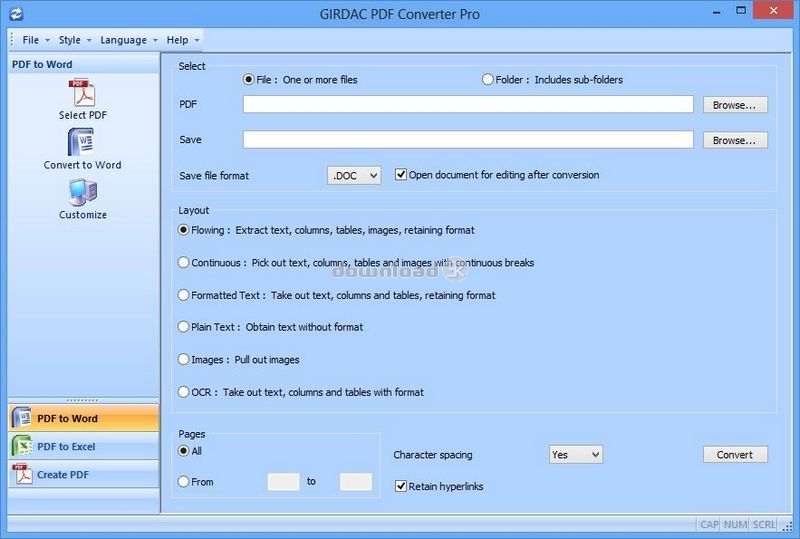Click the Convert to Word icon
800x539 pixels.
tap(82, 141)
